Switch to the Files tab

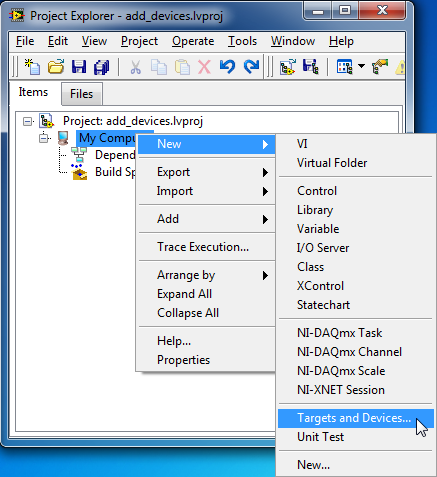tap(82, 94)
